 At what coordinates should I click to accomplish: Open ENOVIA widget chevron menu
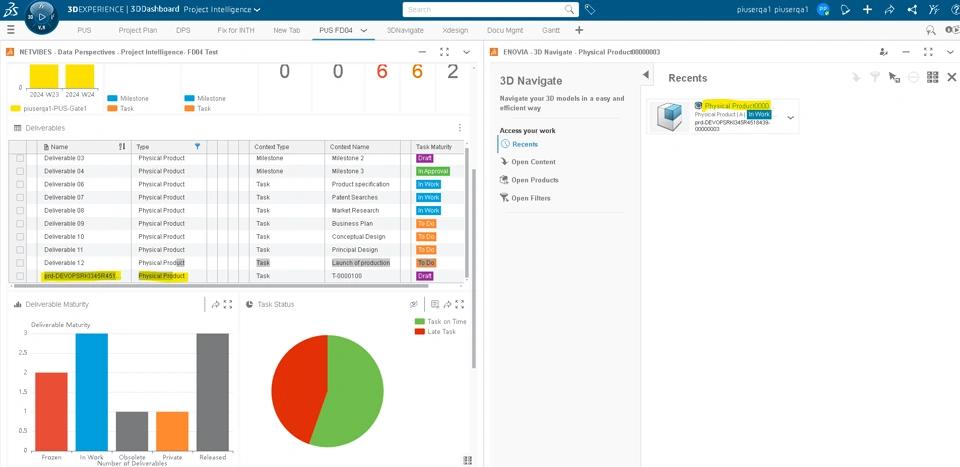pyautogui.click(x=950, y=52)
